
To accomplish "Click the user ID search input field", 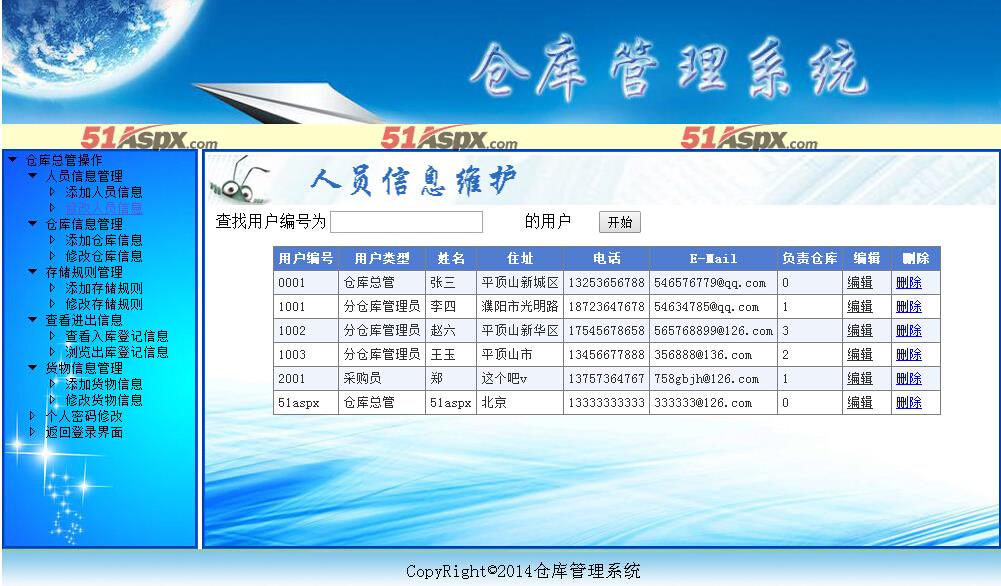I will pyautogui.click(x=406, y=222).
